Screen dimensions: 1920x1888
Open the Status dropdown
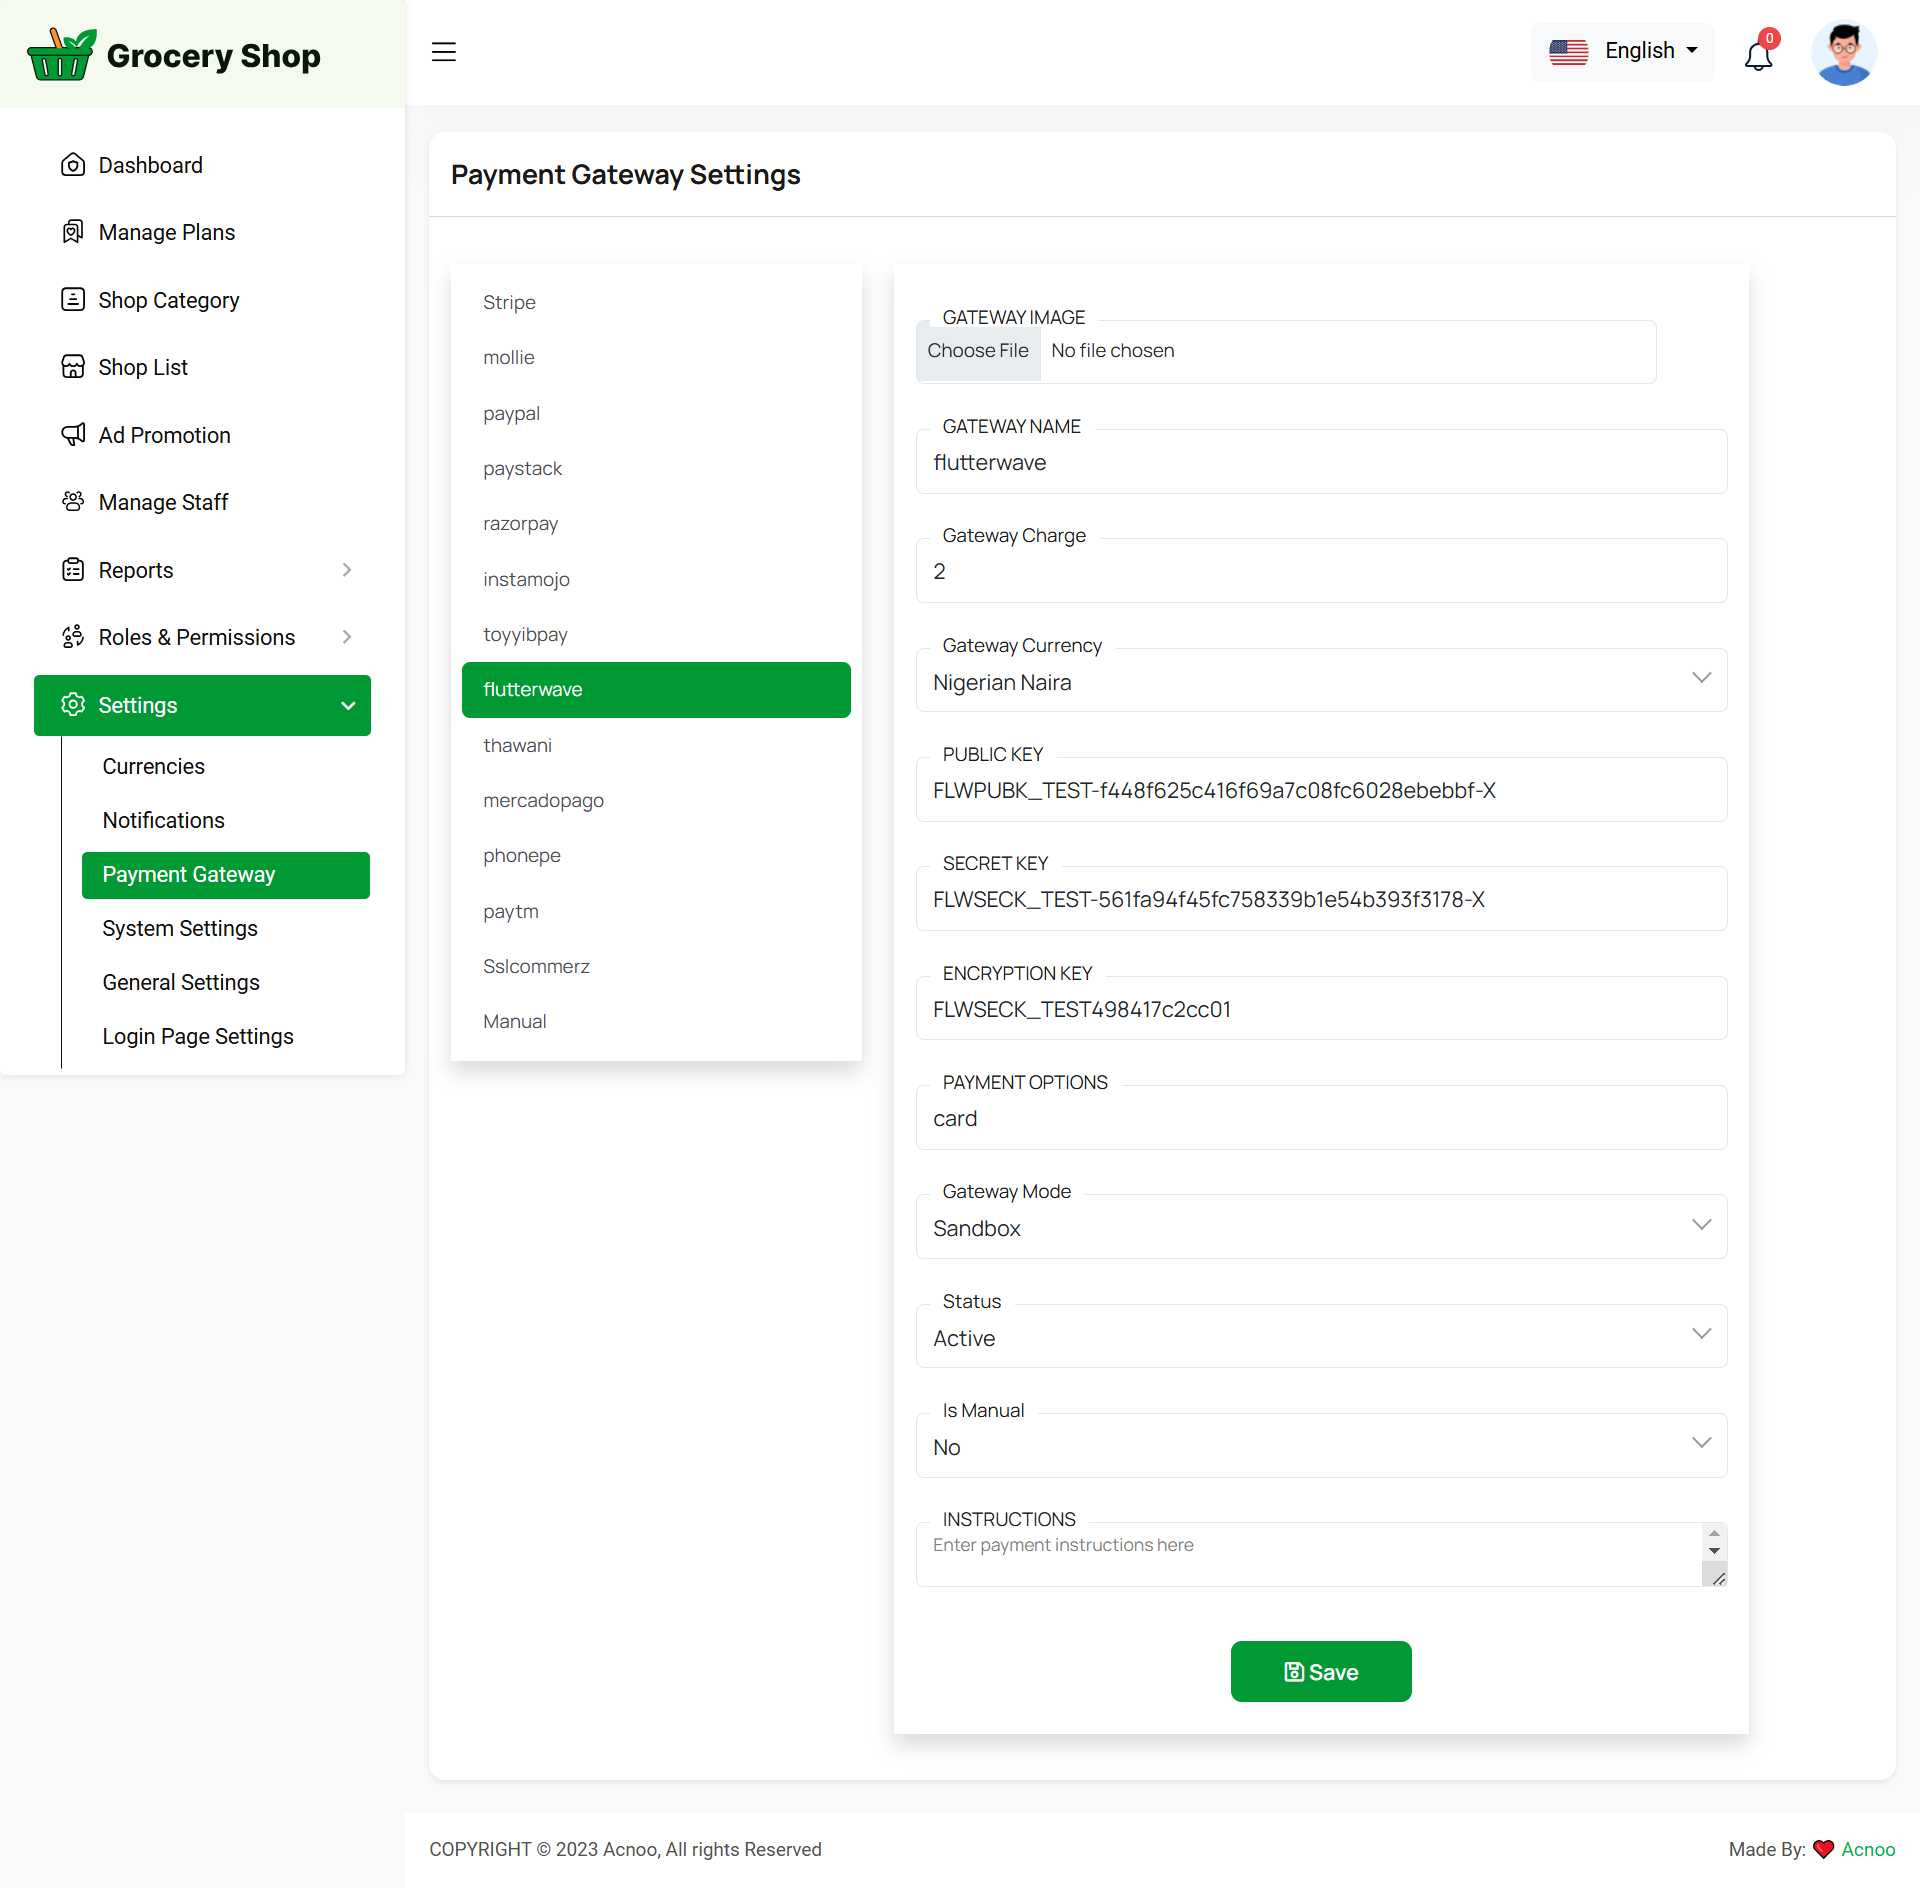(1320, 1337)
